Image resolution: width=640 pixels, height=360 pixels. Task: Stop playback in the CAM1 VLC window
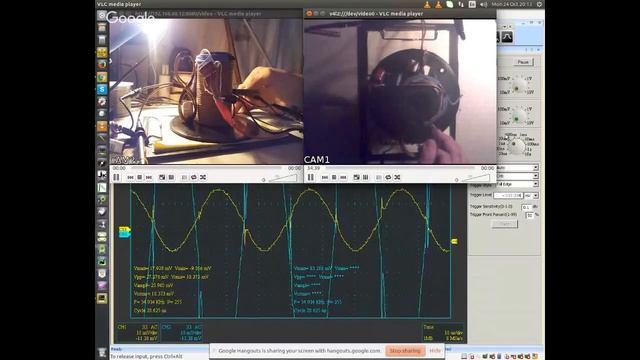(334, 177)
